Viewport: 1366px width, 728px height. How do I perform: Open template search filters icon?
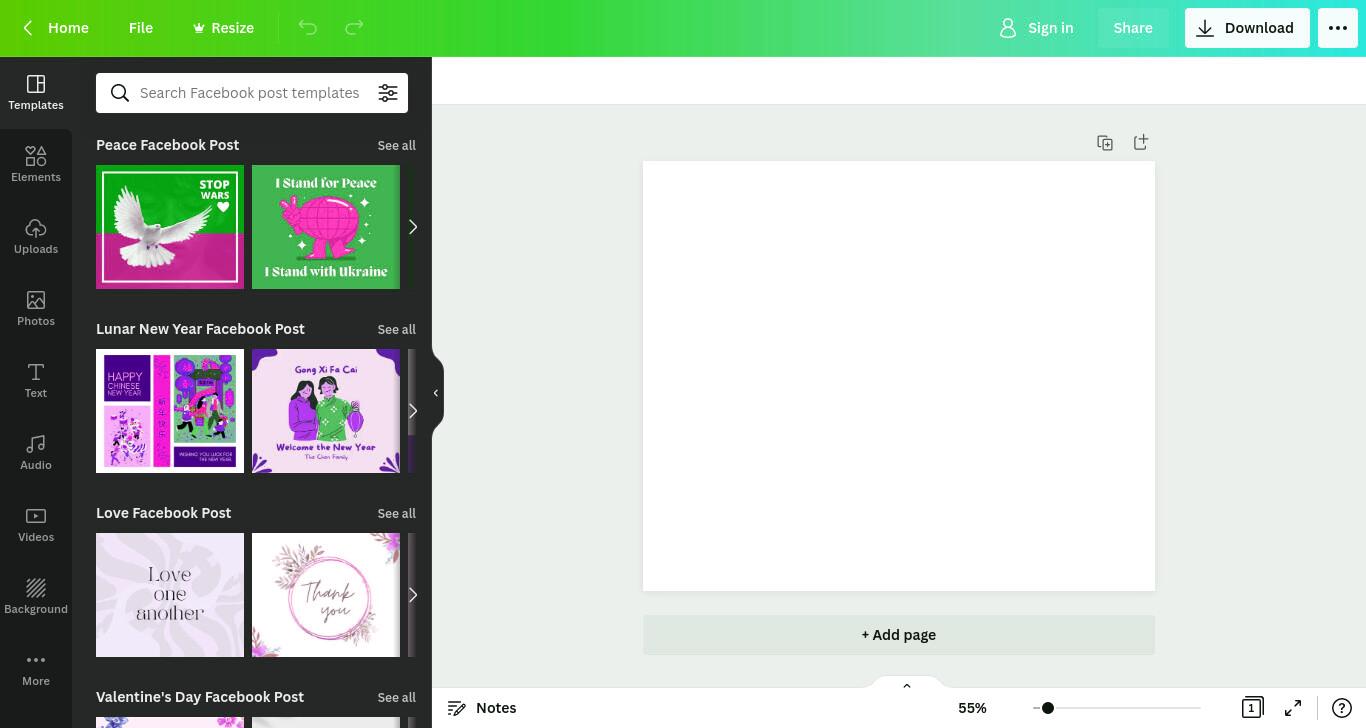388,93
